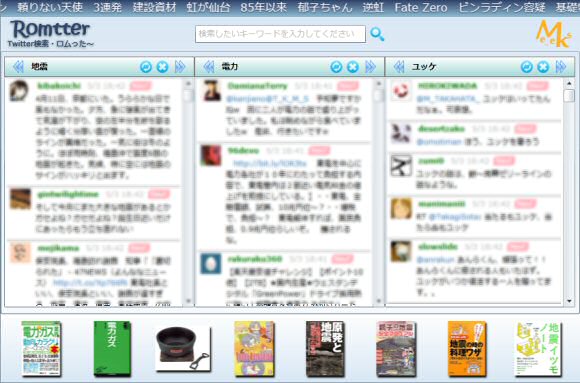
Task: Open the Meeks logo in the top-right corner
Action: 554,34
